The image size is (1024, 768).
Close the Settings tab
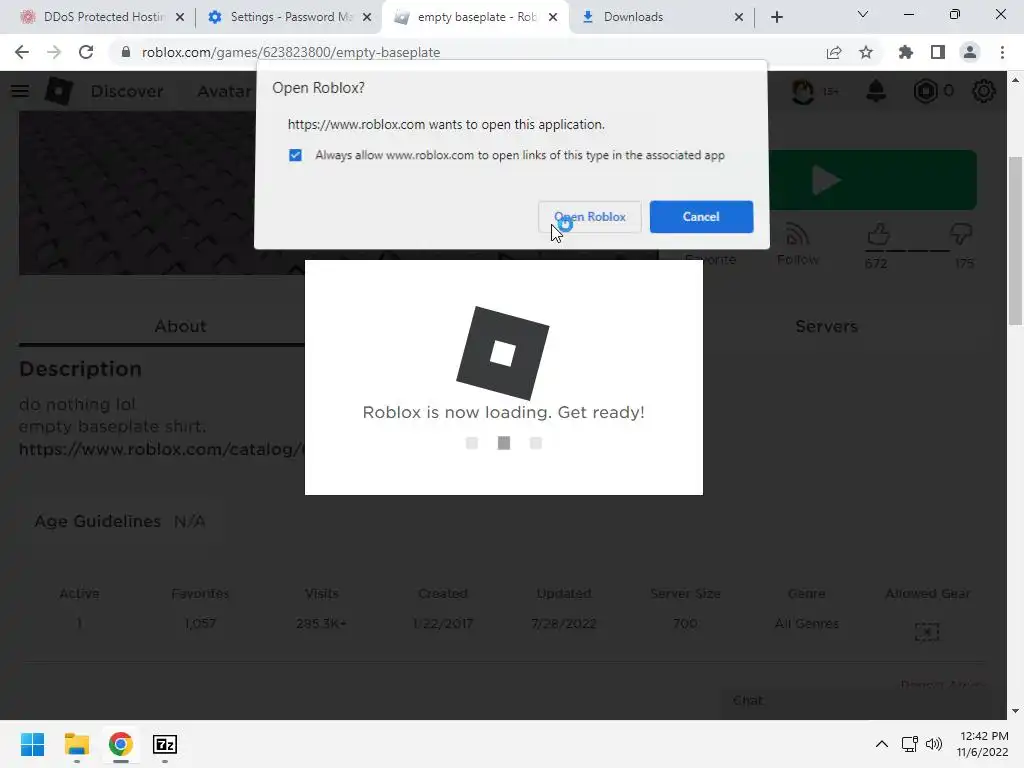(x=367, y=17)
